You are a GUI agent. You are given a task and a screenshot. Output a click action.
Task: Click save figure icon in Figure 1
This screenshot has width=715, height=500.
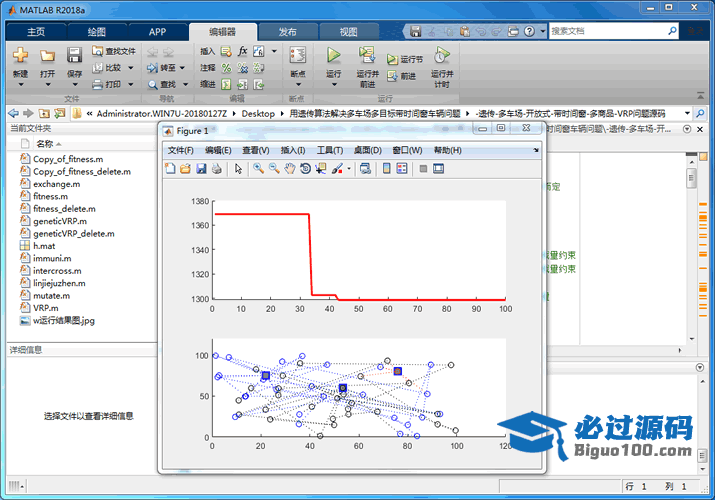pos(201,169)
